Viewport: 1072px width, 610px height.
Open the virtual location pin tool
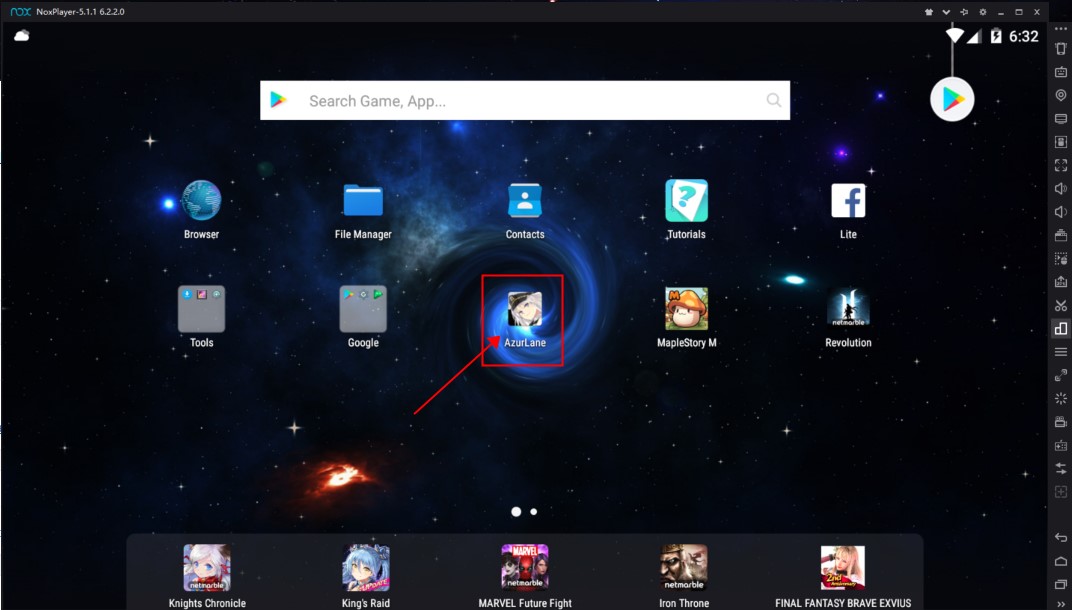[x=1061, y=95]
